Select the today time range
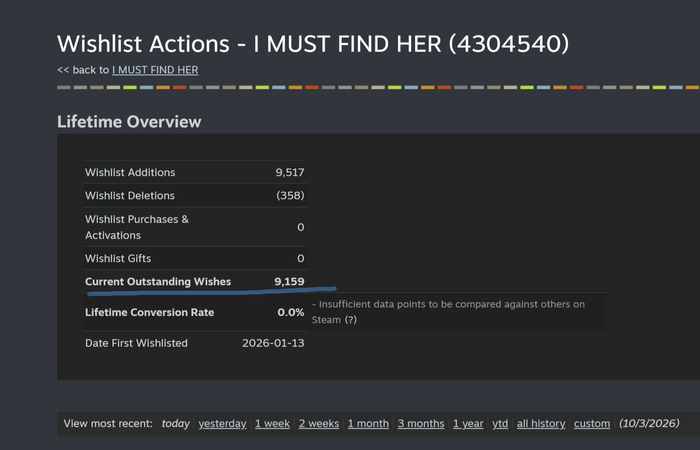Screen dimensions: 700x450 (x=175, y=424)
